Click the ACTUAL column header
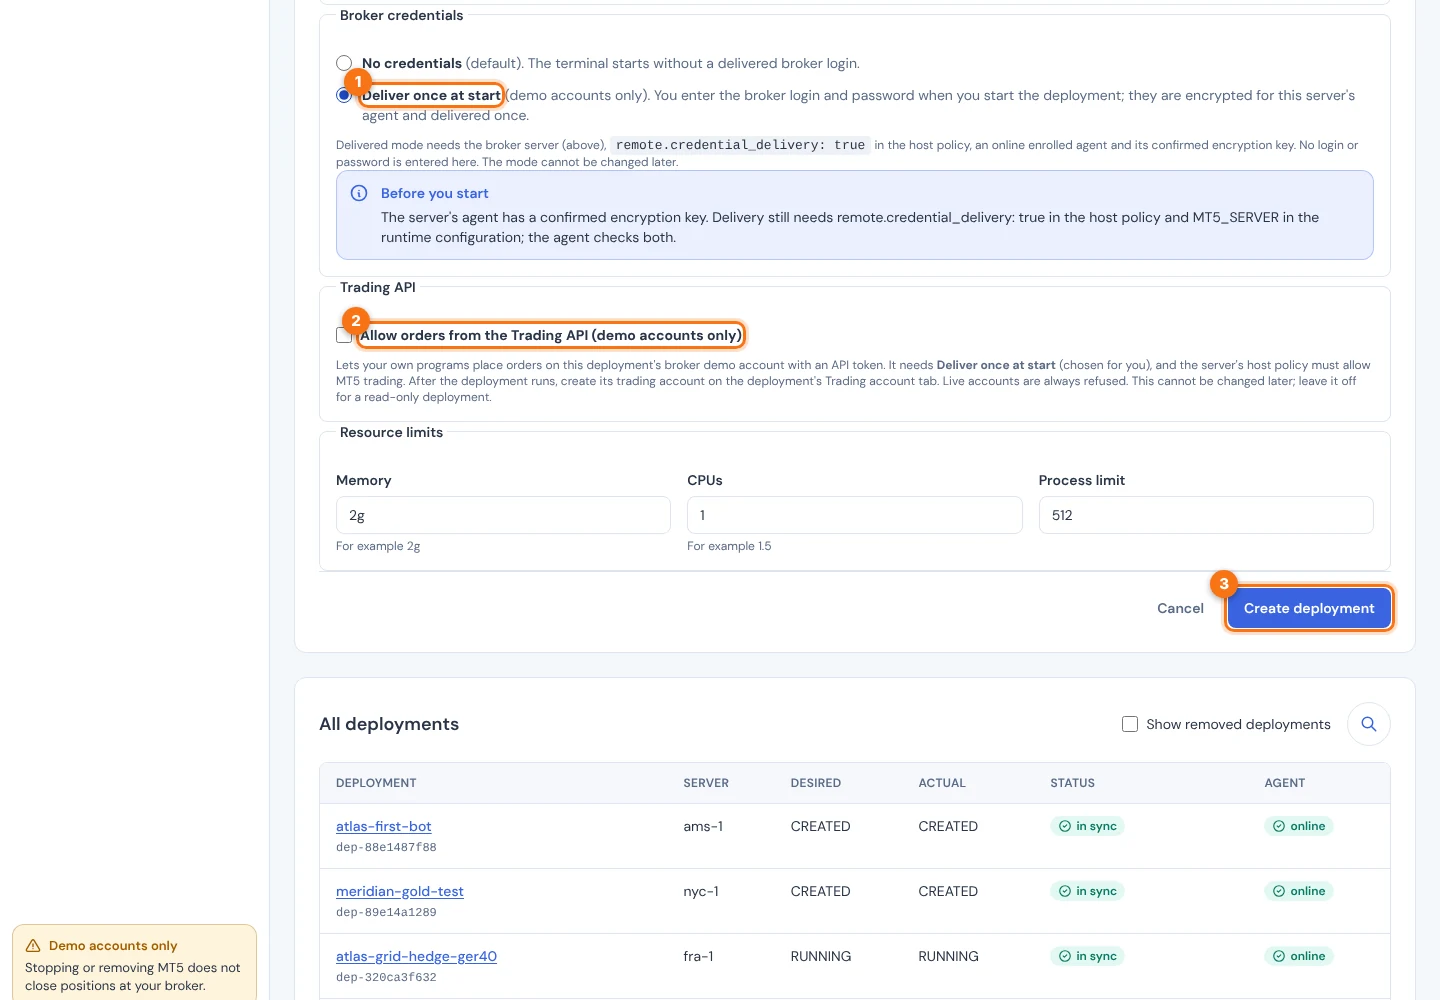 pos(942,783)
